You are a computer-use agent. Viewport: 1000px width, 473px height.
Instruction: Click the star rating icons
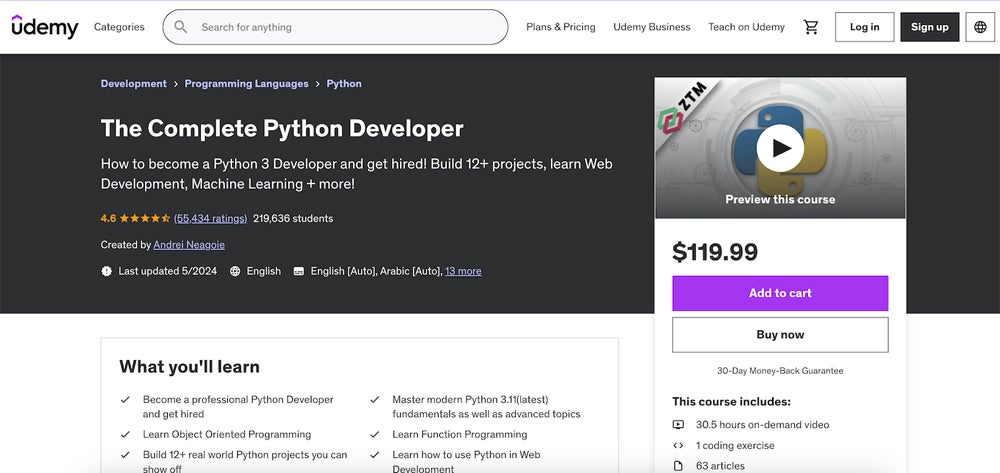point(145,218)
